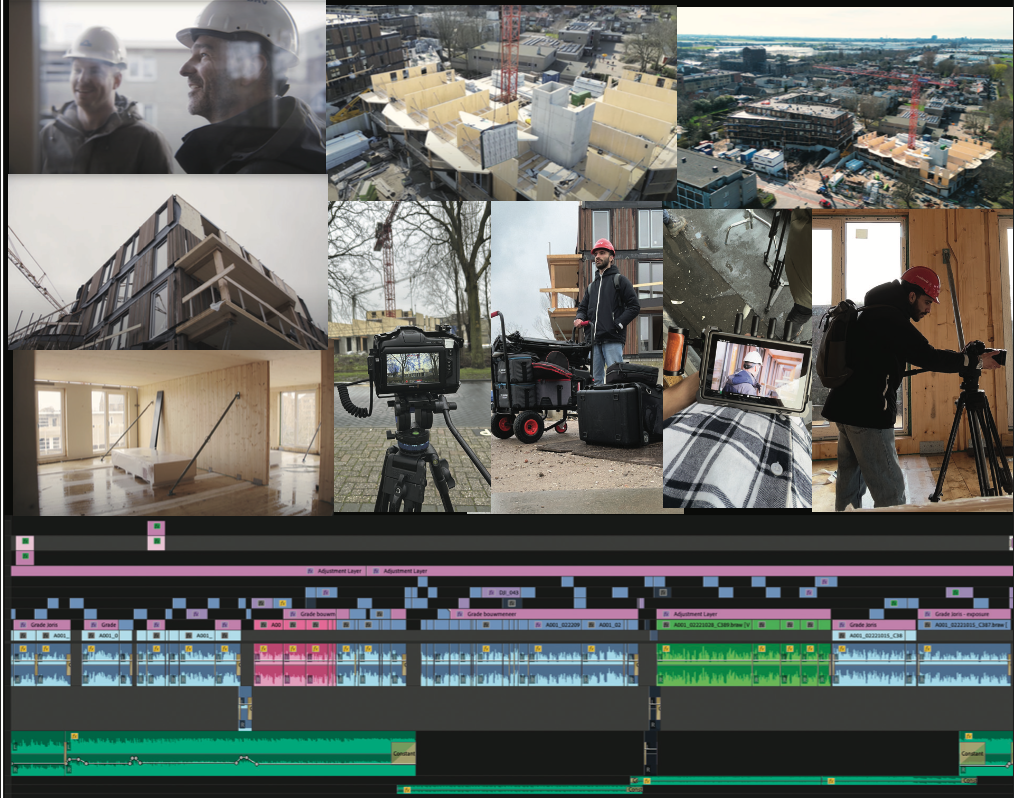
Task: Click the photo of the man filming indoors
Action: (x=912, y=360)
